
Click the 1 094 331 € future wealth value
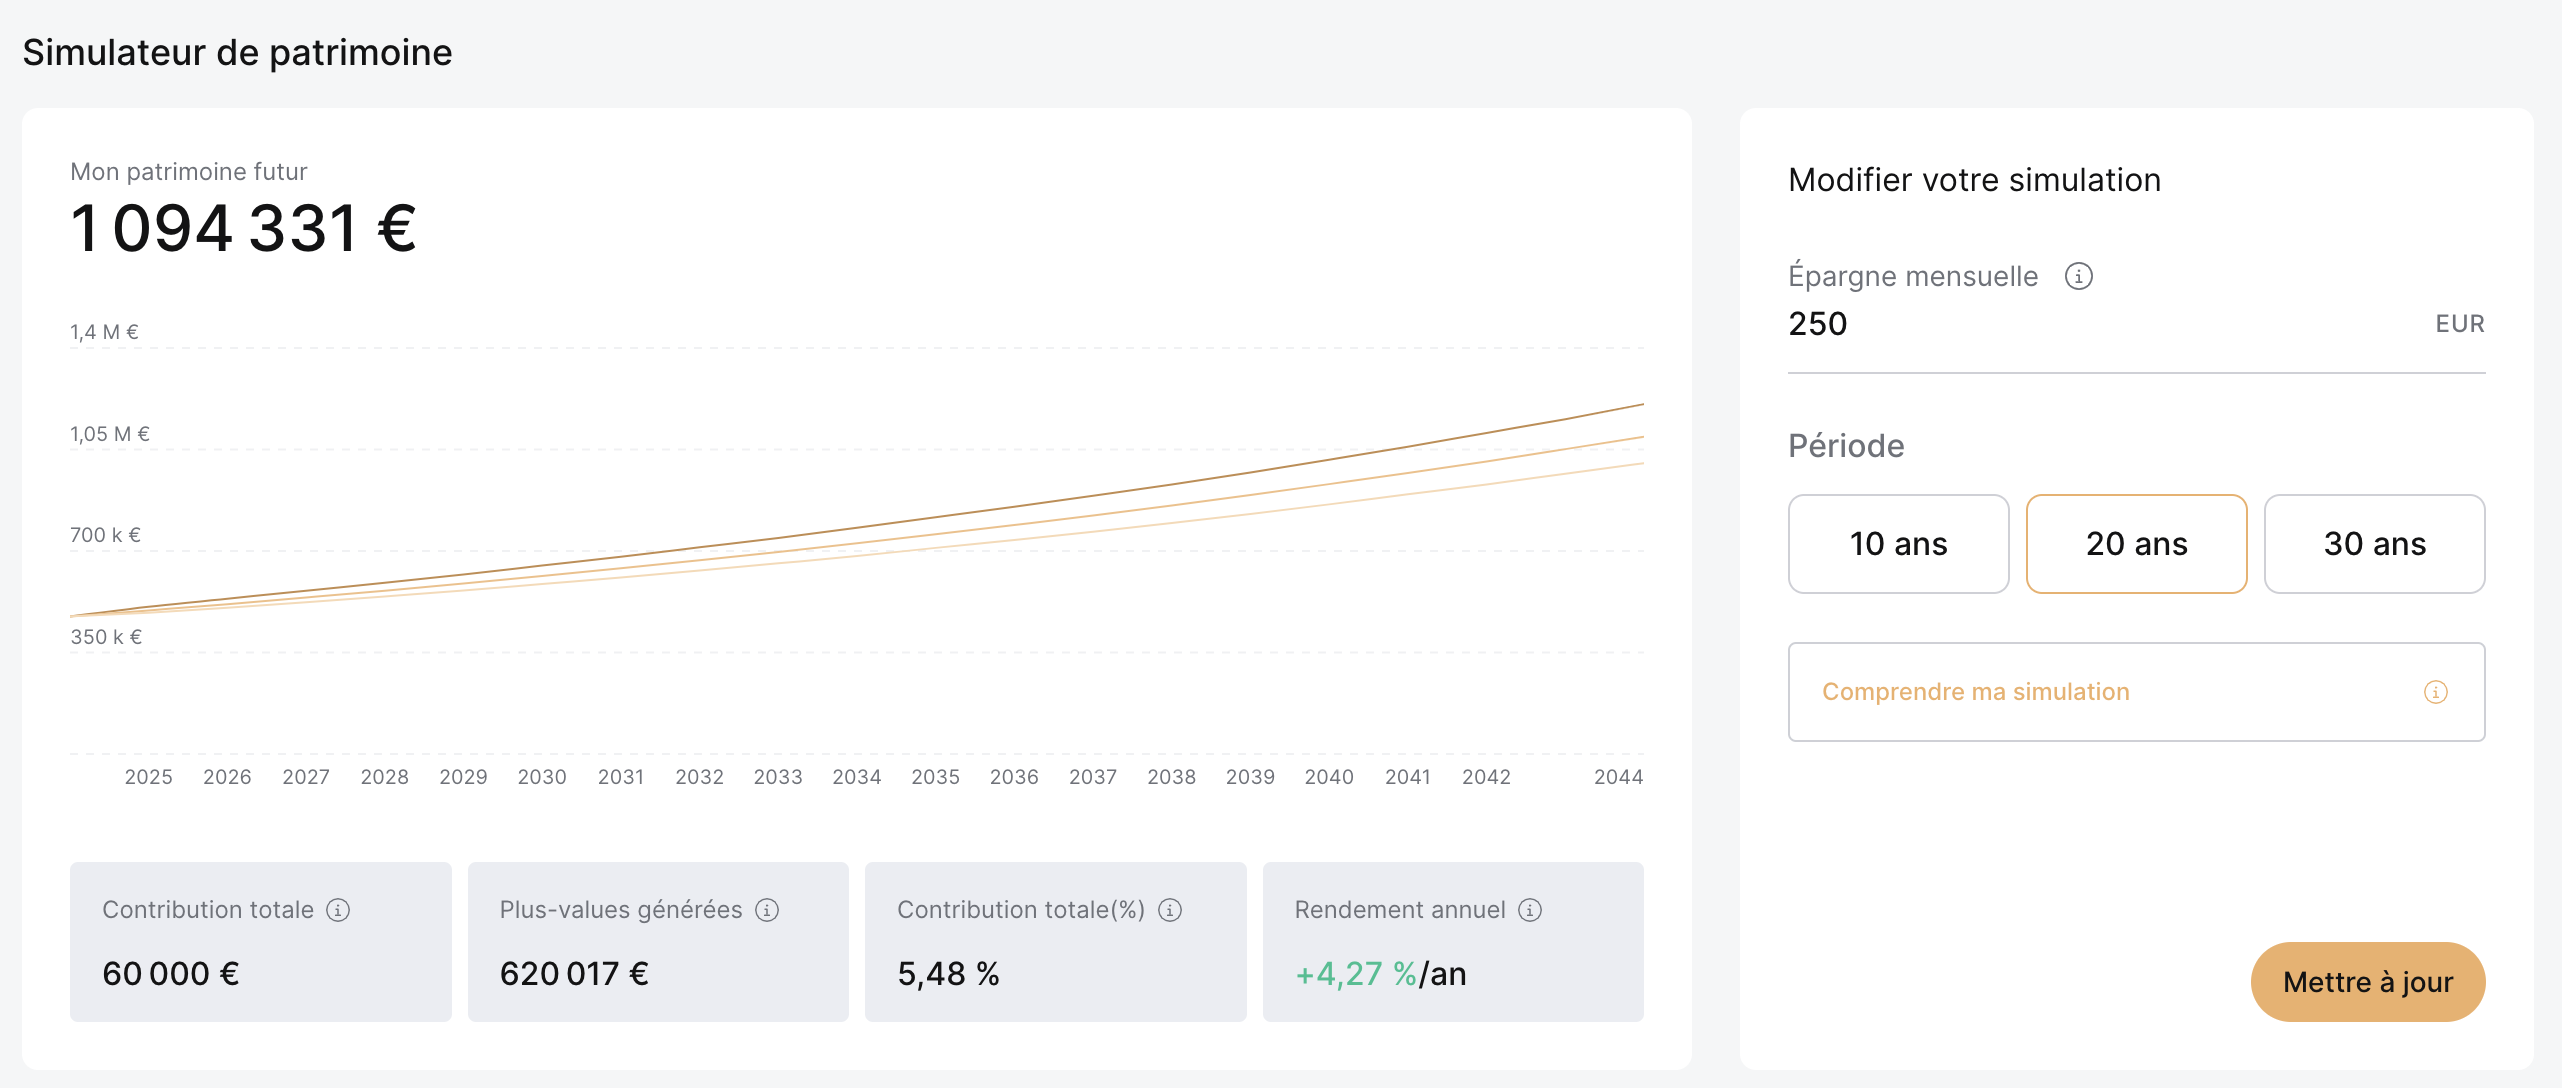click(243, 228)
